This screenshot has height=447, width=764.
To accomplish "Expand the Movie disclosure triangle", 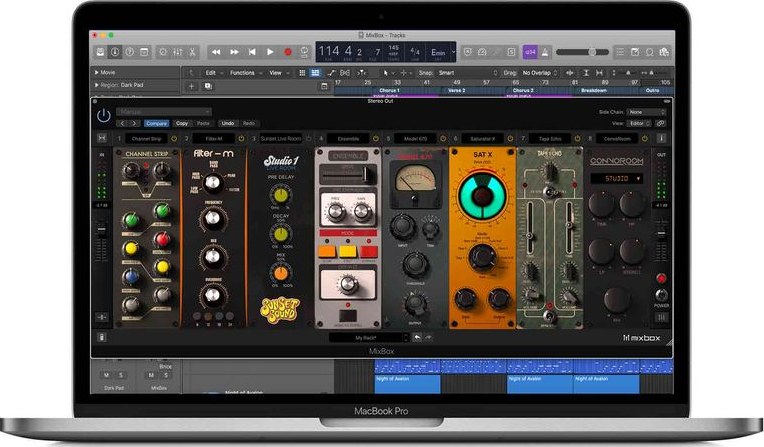I will coord(97,72).
